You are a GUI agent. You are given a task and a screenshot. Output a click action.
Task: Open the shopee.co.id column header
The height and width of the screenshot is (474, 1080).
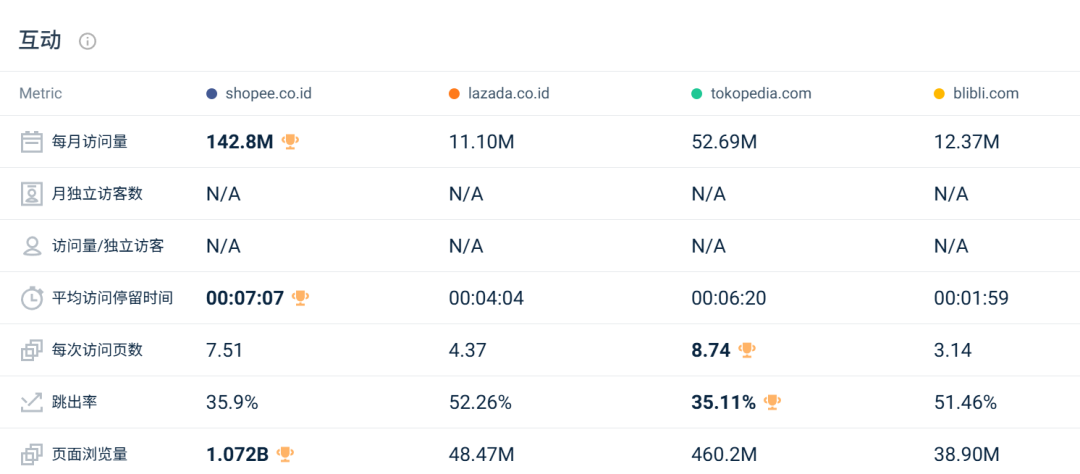pyautogui.click(x=269, y=94)
